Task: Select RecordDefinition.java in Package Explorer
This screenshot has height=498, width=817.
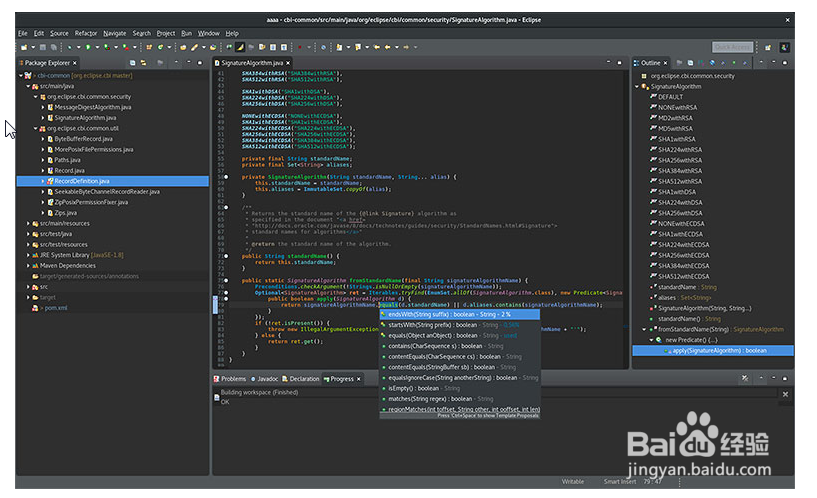Action: click(83, 181)
